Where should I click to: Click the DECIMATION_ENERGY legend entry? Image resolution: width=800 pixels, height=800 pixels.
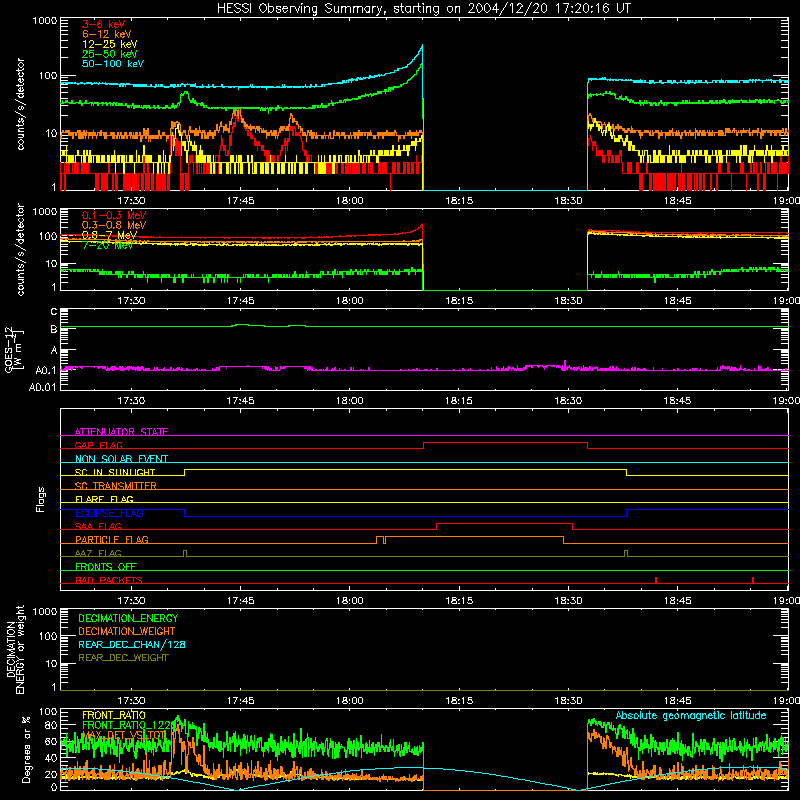128,618
